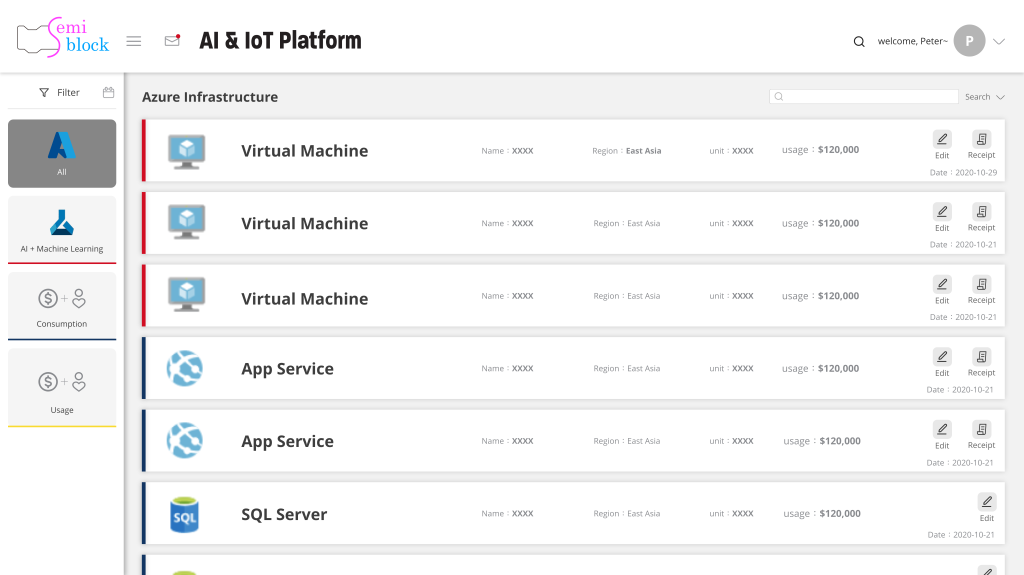Select the All Azure category tab
This screenshot has width=1024, height=575.
tap(62, 154)
